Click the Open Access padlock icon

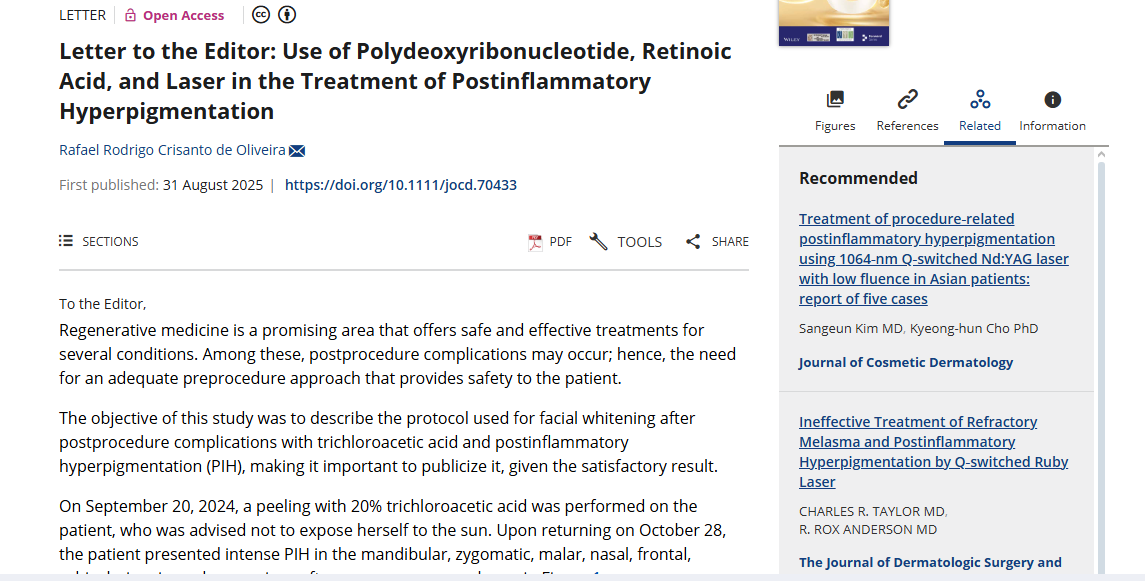pyautogui.click(x=131, y=15)
